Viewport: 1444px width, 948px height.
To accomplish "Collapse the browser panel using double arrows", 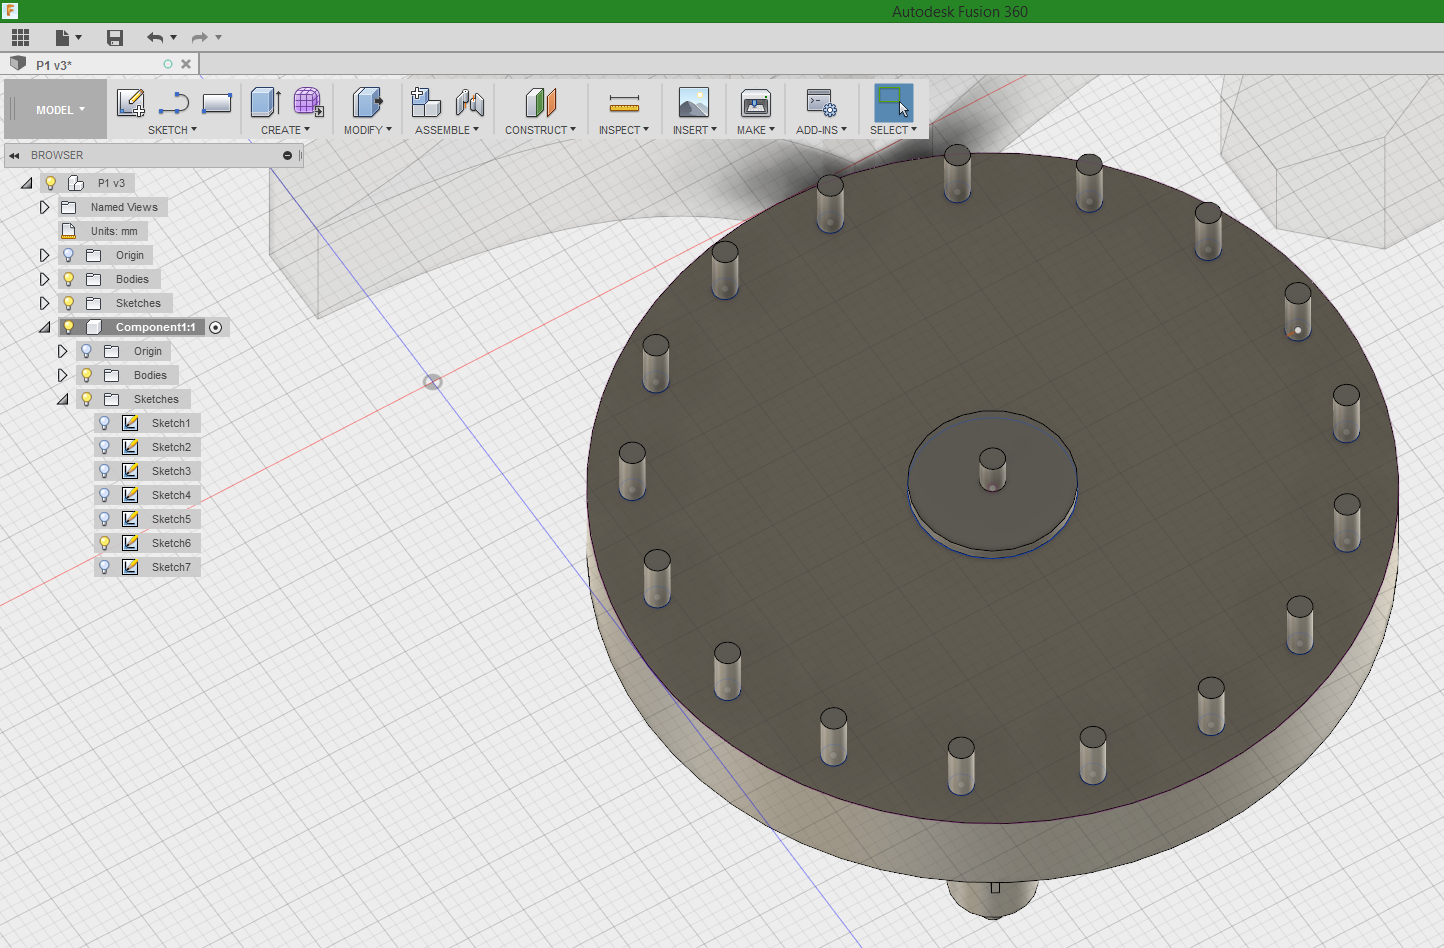I will tap(14, 156).
